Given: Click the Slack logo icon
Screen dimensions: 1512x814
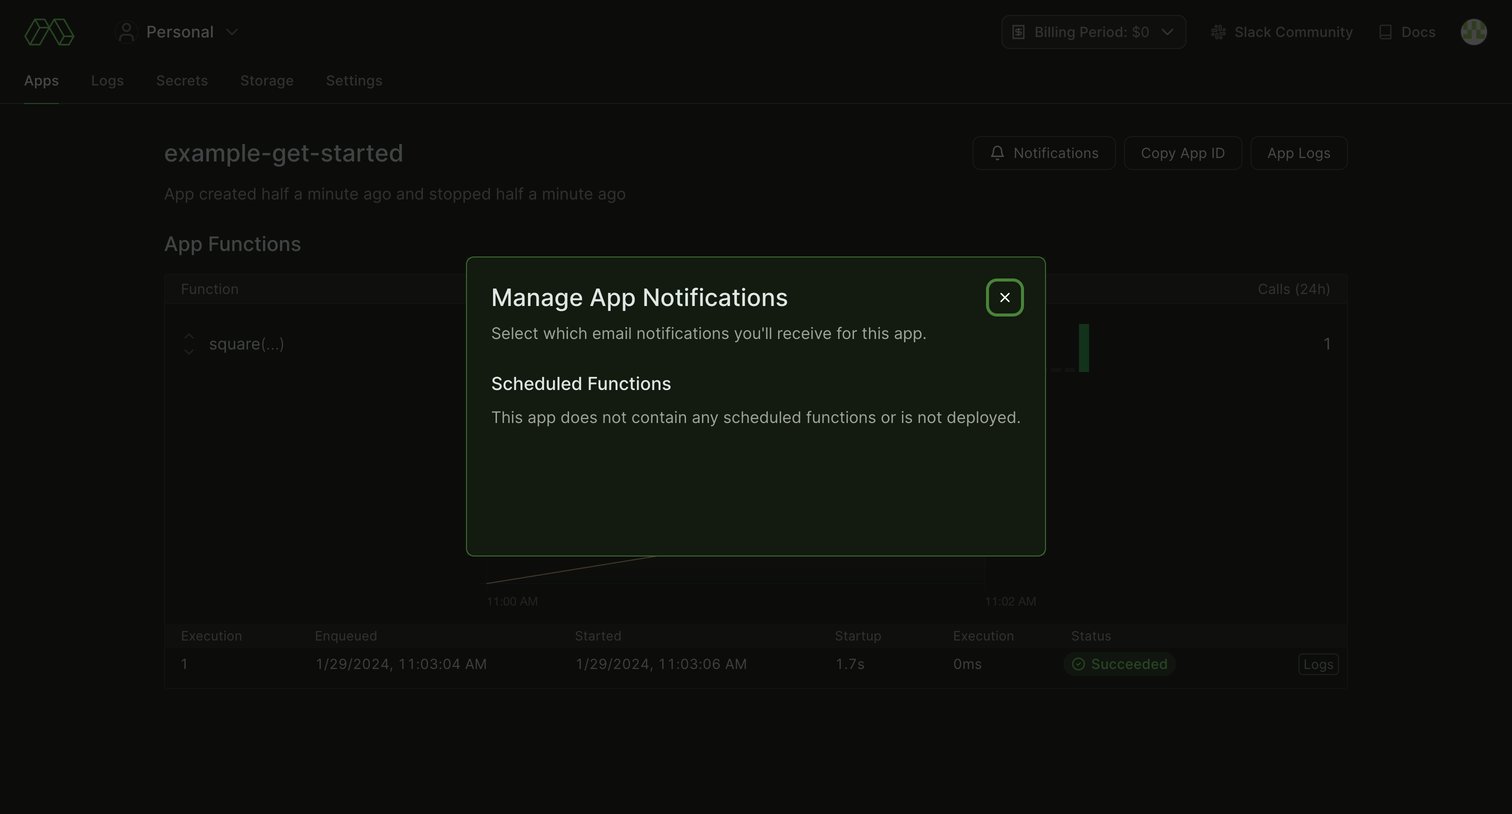Looking at the screenshot, I should [x=1218, y=32].
